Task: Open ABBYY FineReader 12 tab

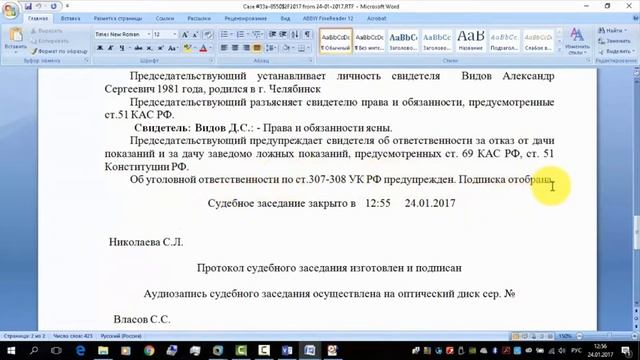Action: (x=328, y=18)
